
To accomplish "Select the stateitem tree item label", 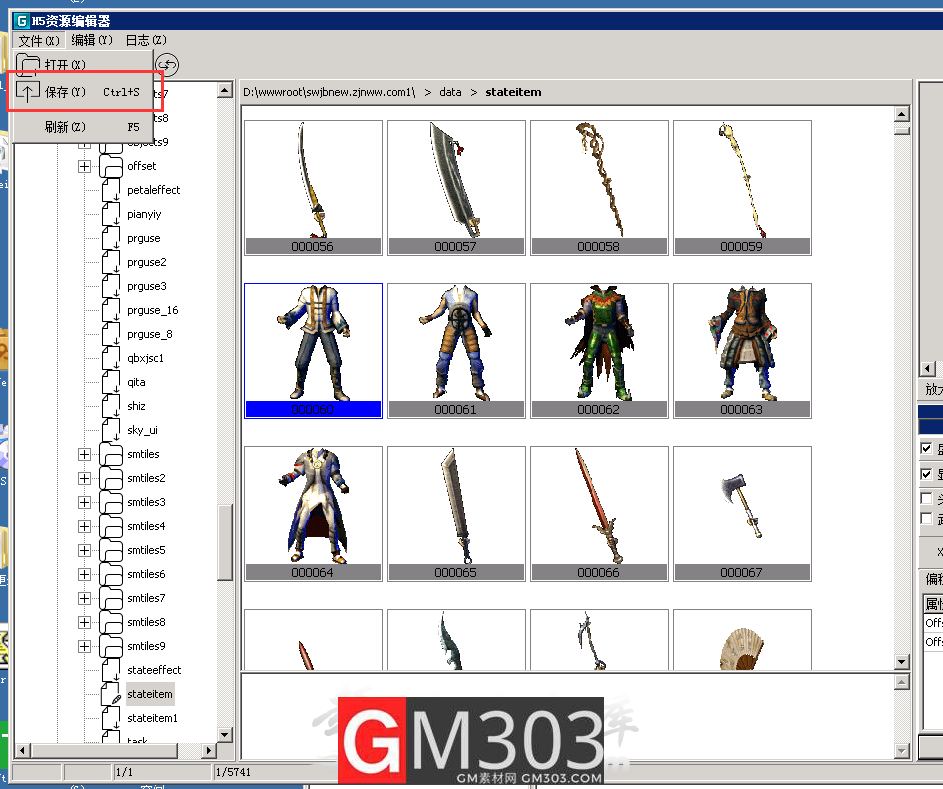I will (150, 694).
